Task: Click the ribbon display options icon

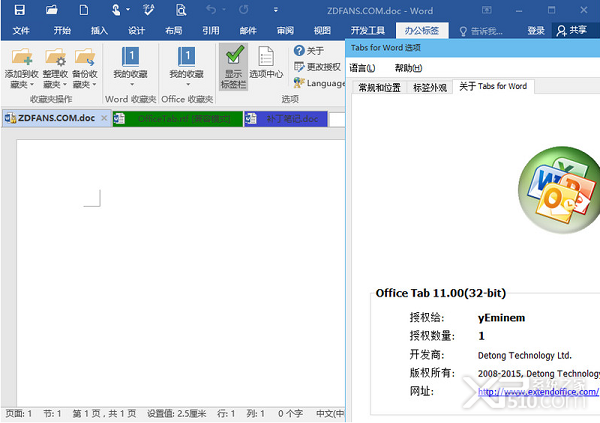Action: pyautogui.click(x=487, y=10)
